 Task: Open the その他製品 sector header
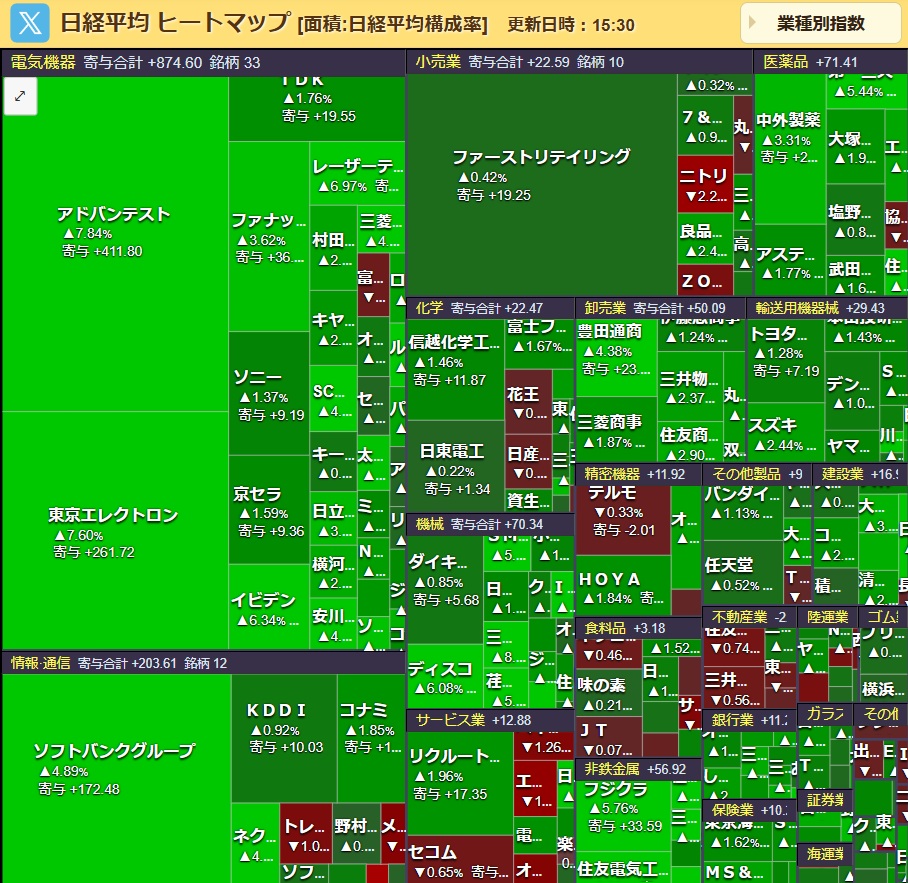(757, 474)
